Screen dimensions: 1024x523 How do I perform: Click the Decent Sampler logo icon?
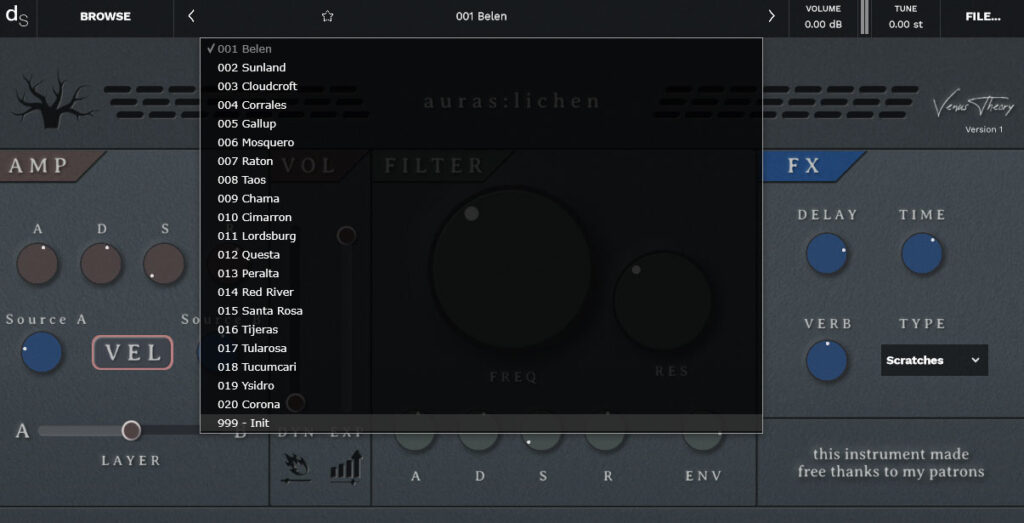coord(17,16)
